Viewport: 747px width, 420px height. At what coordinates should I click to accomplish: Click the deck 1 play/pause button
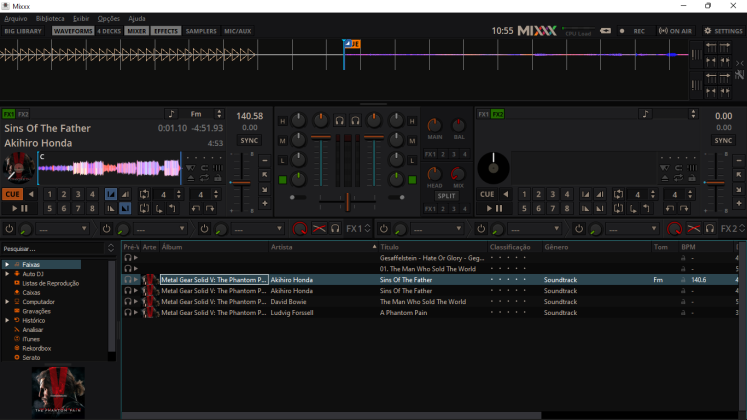pos(20,208)
